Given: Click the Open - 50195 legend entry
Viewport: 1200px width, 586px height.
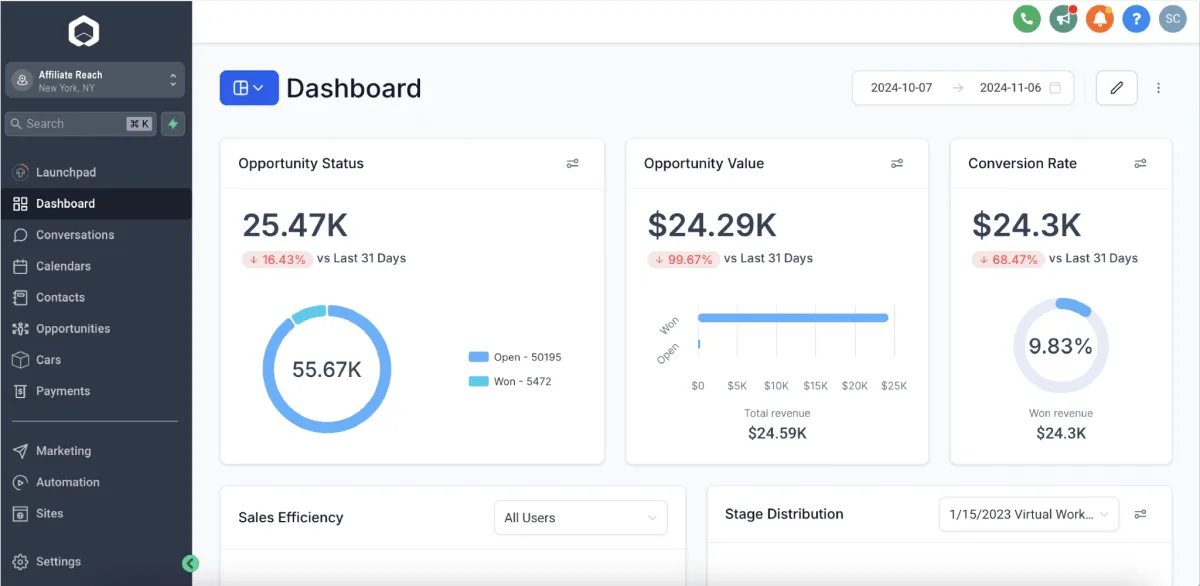Looking at the screenshot, I should (515, 357).
